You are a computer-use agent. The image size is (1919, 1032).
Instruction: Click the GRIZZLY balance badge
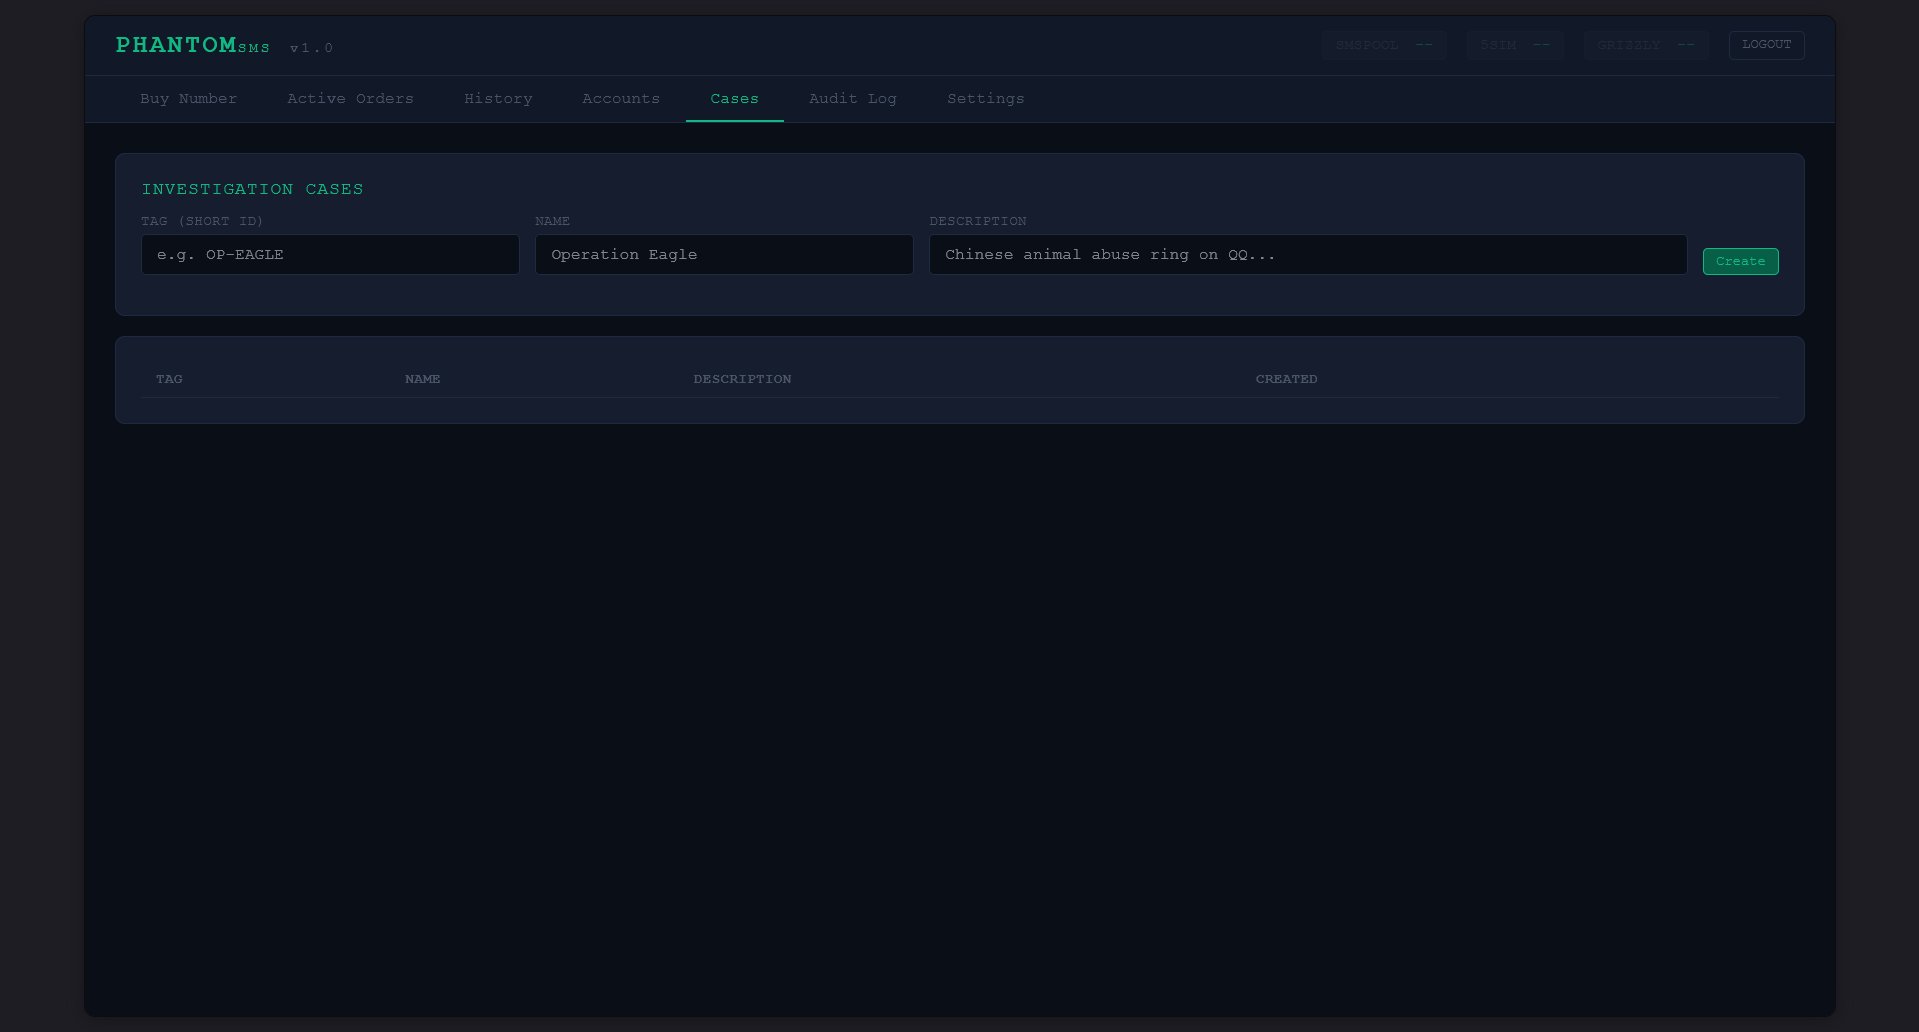pos(1645,45)
